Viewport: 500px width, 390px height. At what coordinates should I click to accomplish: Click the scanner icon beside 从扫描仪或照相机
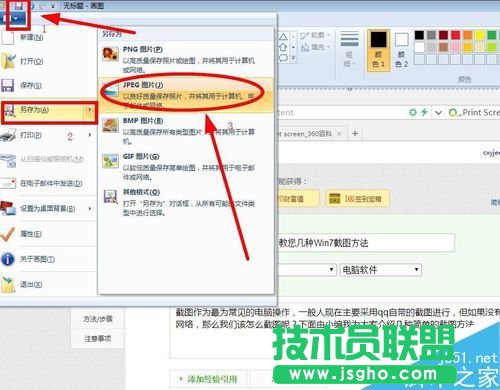pyautogui.click(x=8, y=160)
